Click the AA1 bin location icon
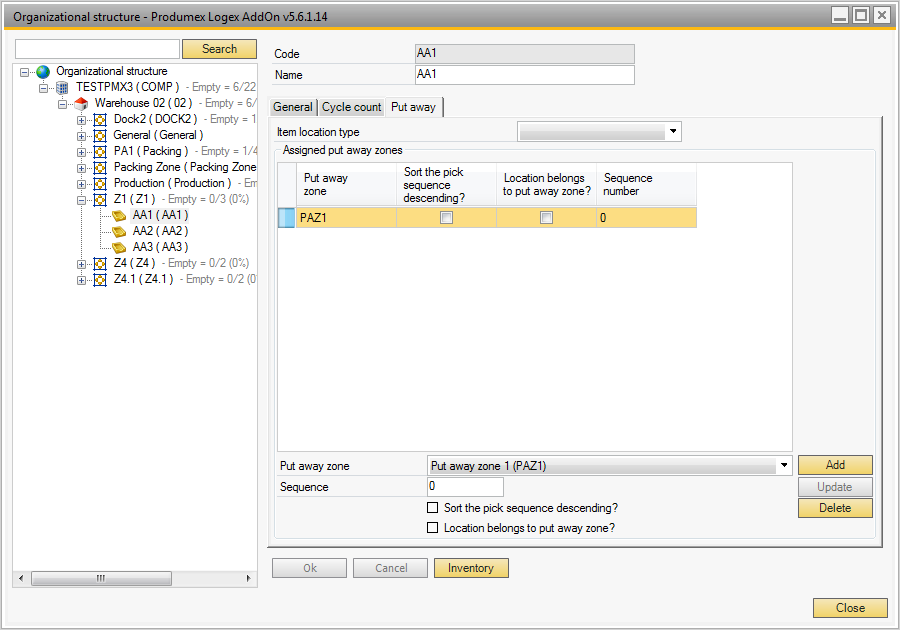The height and width of the screenshot is (630, 900). pyautogui.click(x=119, y=216)
